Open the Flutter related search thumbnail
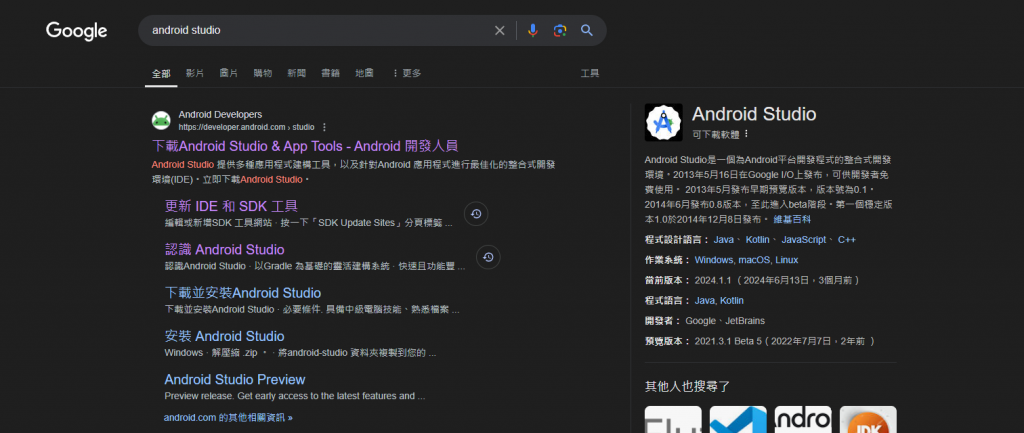Image resolution: width=1024 pixels, height=433 pixels. tap(673, 419)
